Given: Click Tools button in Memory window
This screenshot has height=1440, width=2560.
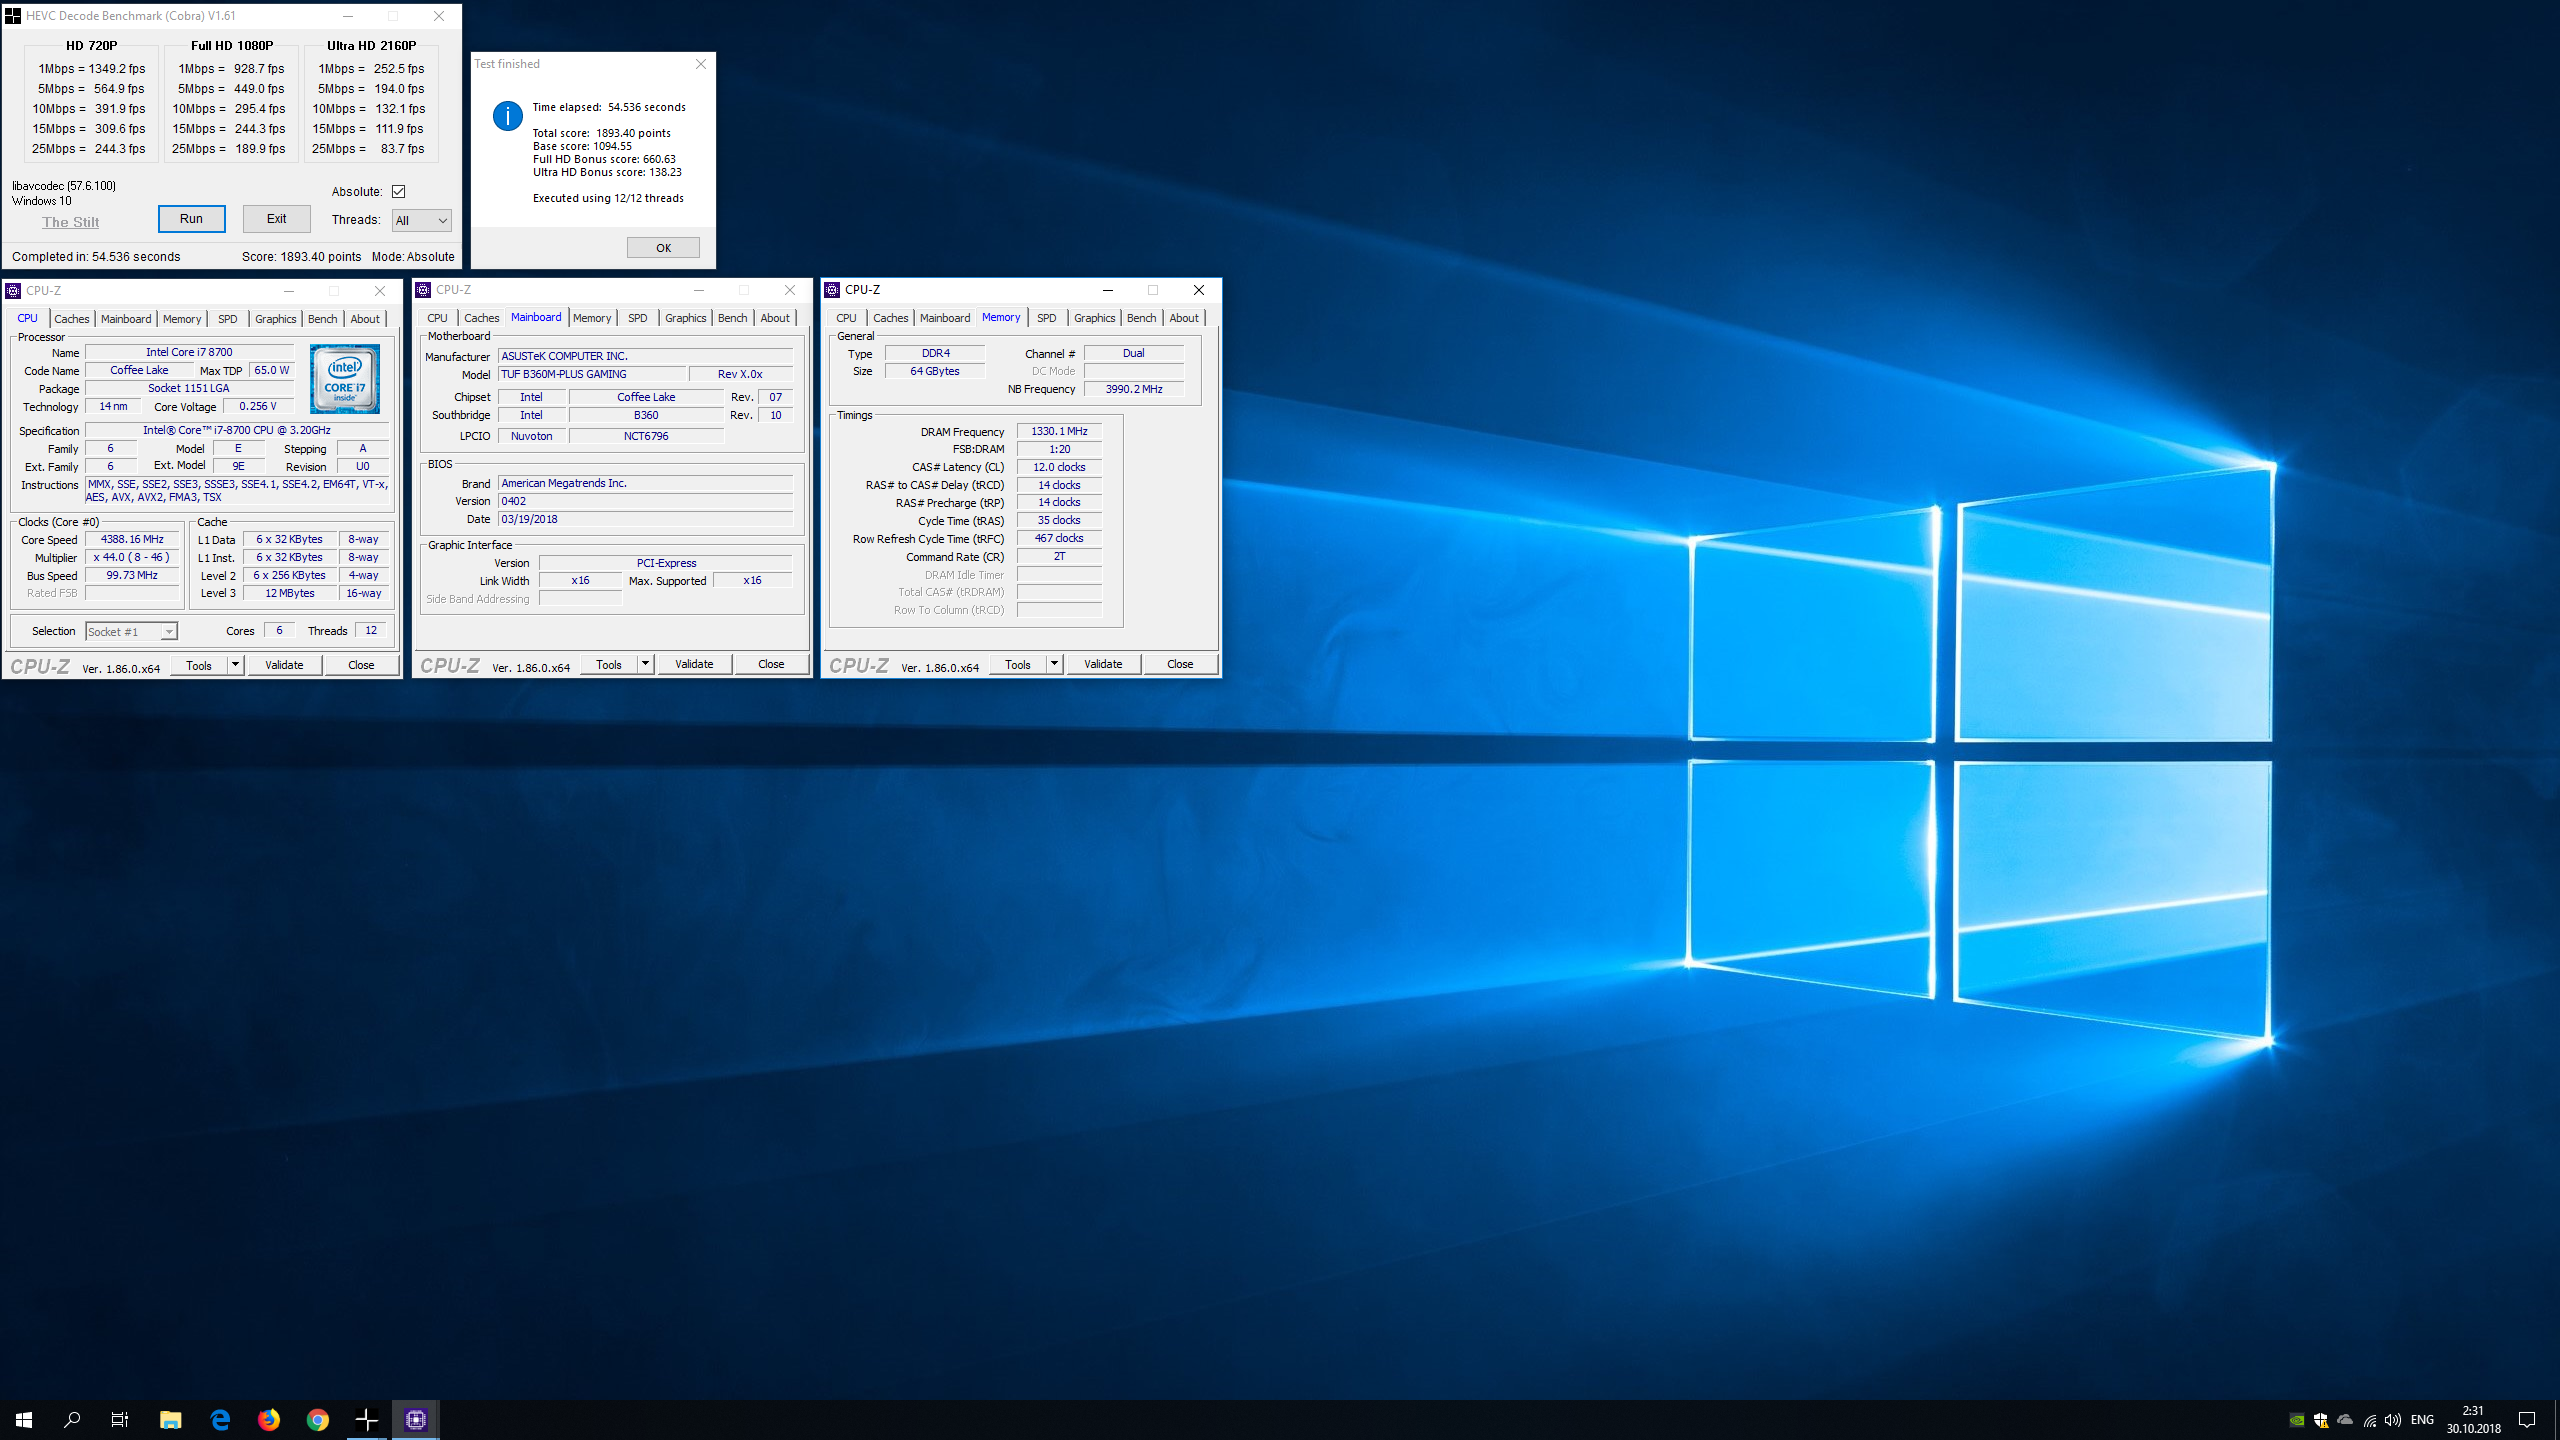Looking at the screenshot, I should pos(1018,664).
